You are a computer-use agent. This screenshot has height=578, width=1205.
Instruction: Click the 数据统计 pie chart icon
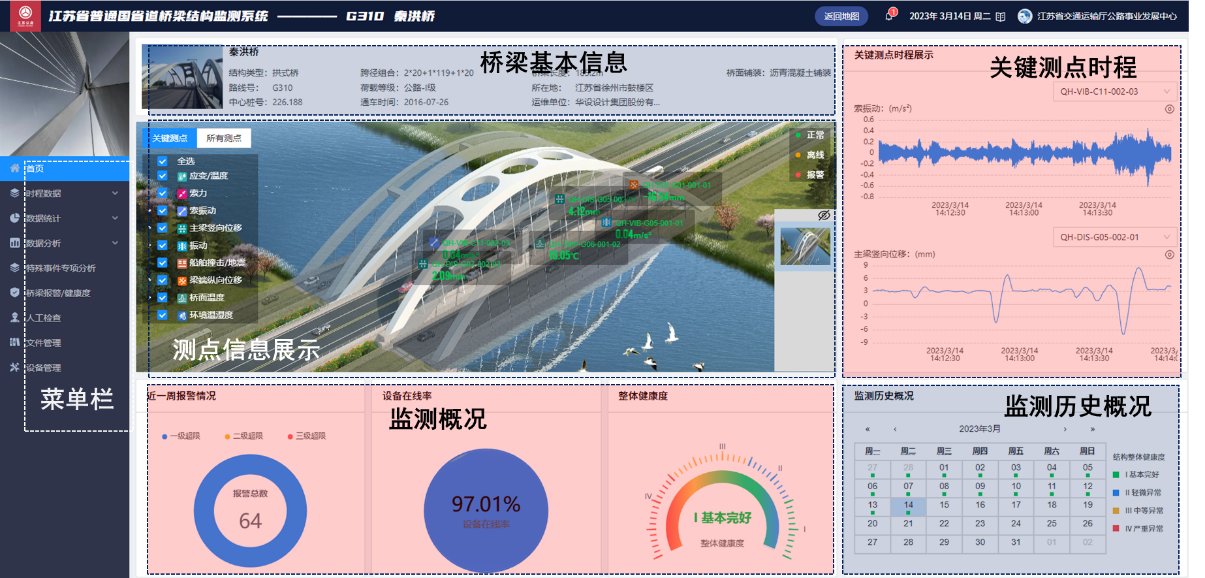pos(14,218)
